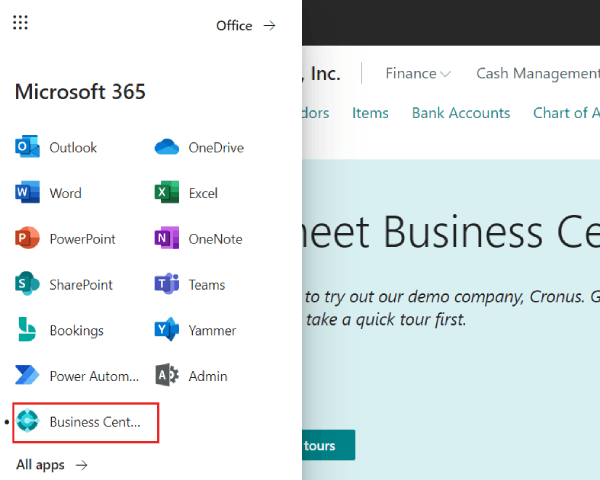Open the SharePoint app icon

click(27, 284)
